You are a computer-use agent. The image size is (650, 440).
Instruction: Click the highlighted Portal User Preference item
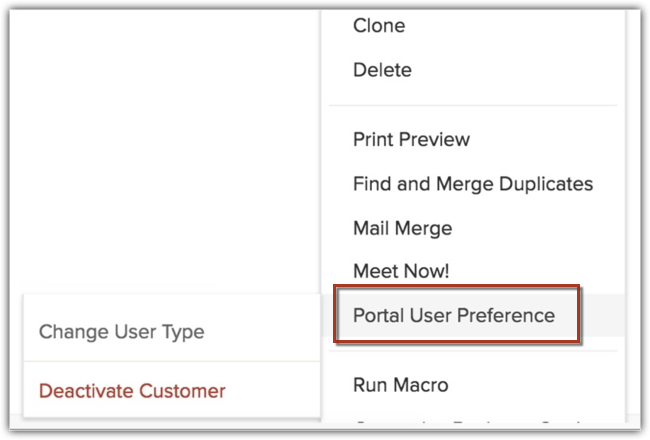click(454, 315)
